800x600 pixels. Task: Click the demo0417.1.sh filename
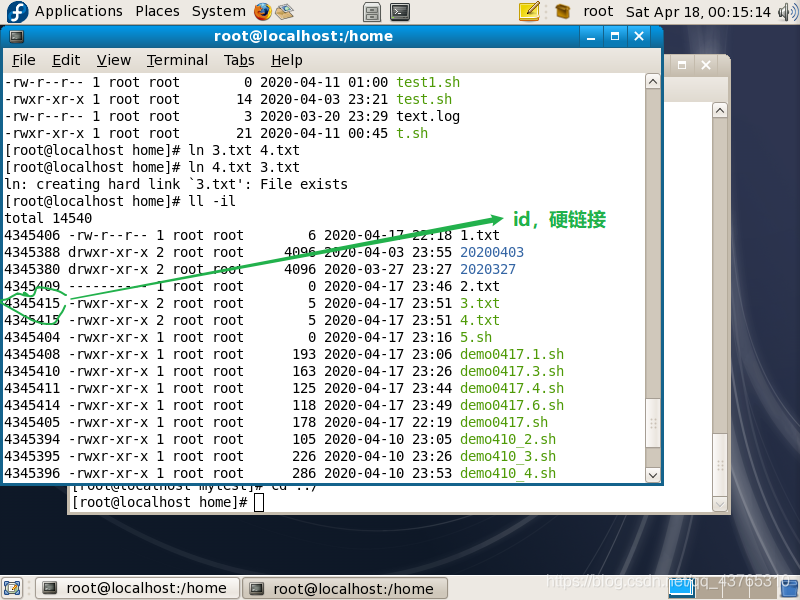512,354
